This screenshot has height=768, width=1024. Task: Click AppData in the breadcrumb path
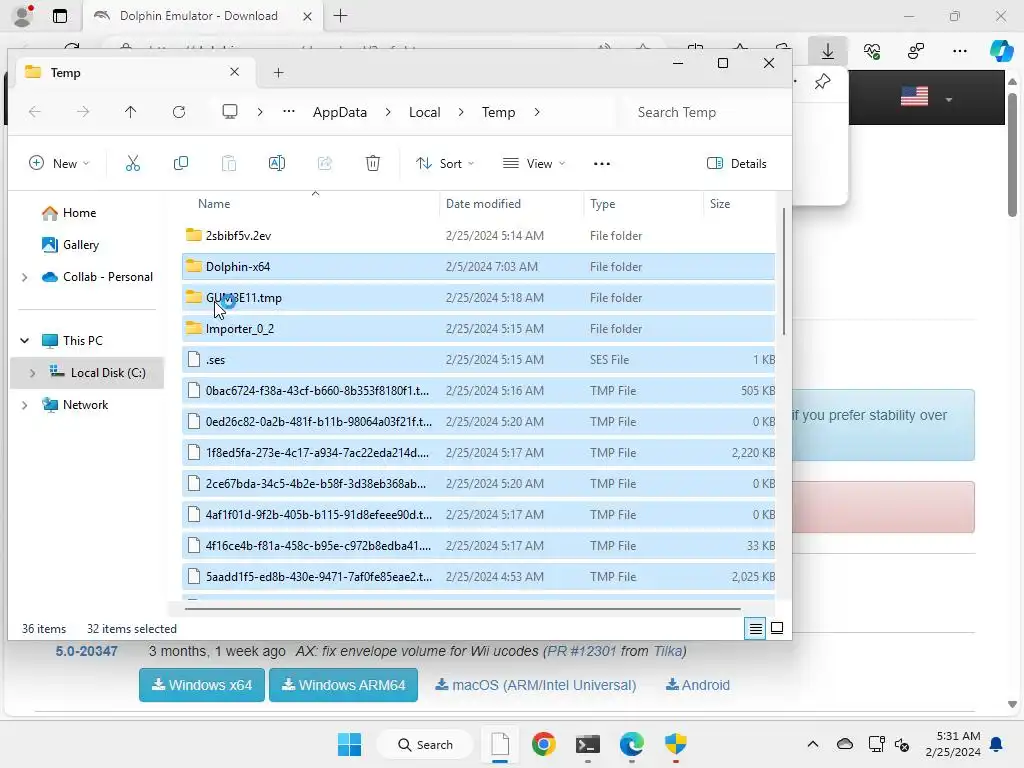coord(340,112)
